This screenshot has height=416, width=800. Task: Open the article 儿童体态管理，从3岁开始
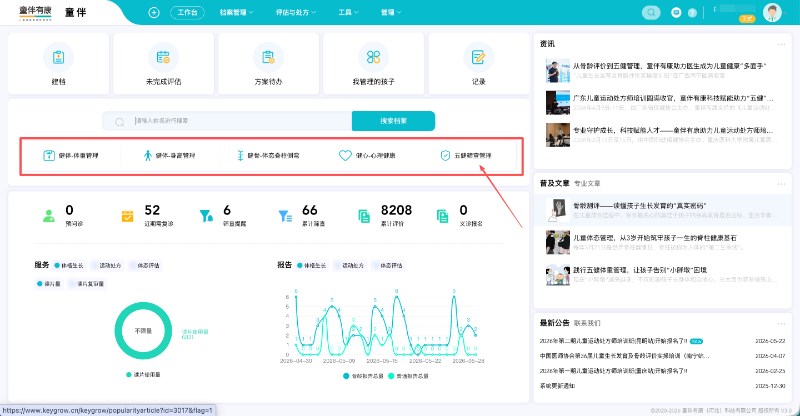(x=655, y=238)
